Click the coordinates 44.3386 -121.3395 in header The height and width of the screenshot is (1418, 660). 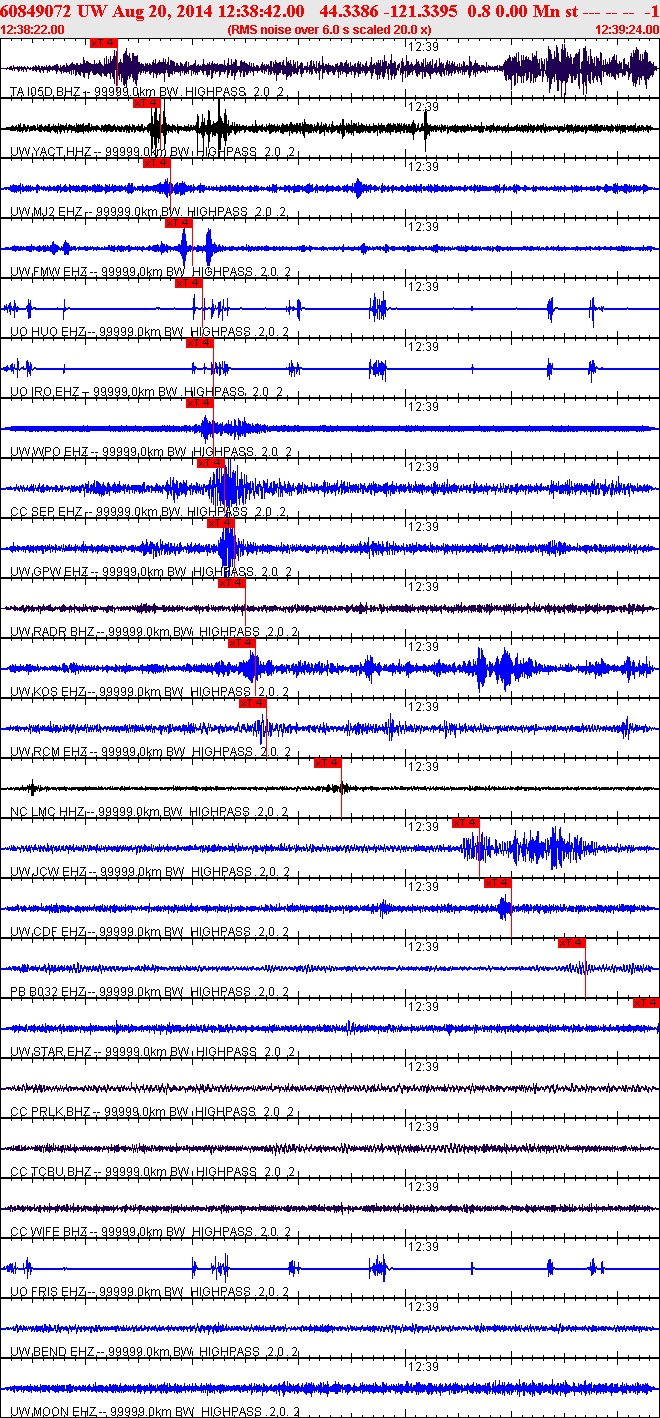[389, 11]
